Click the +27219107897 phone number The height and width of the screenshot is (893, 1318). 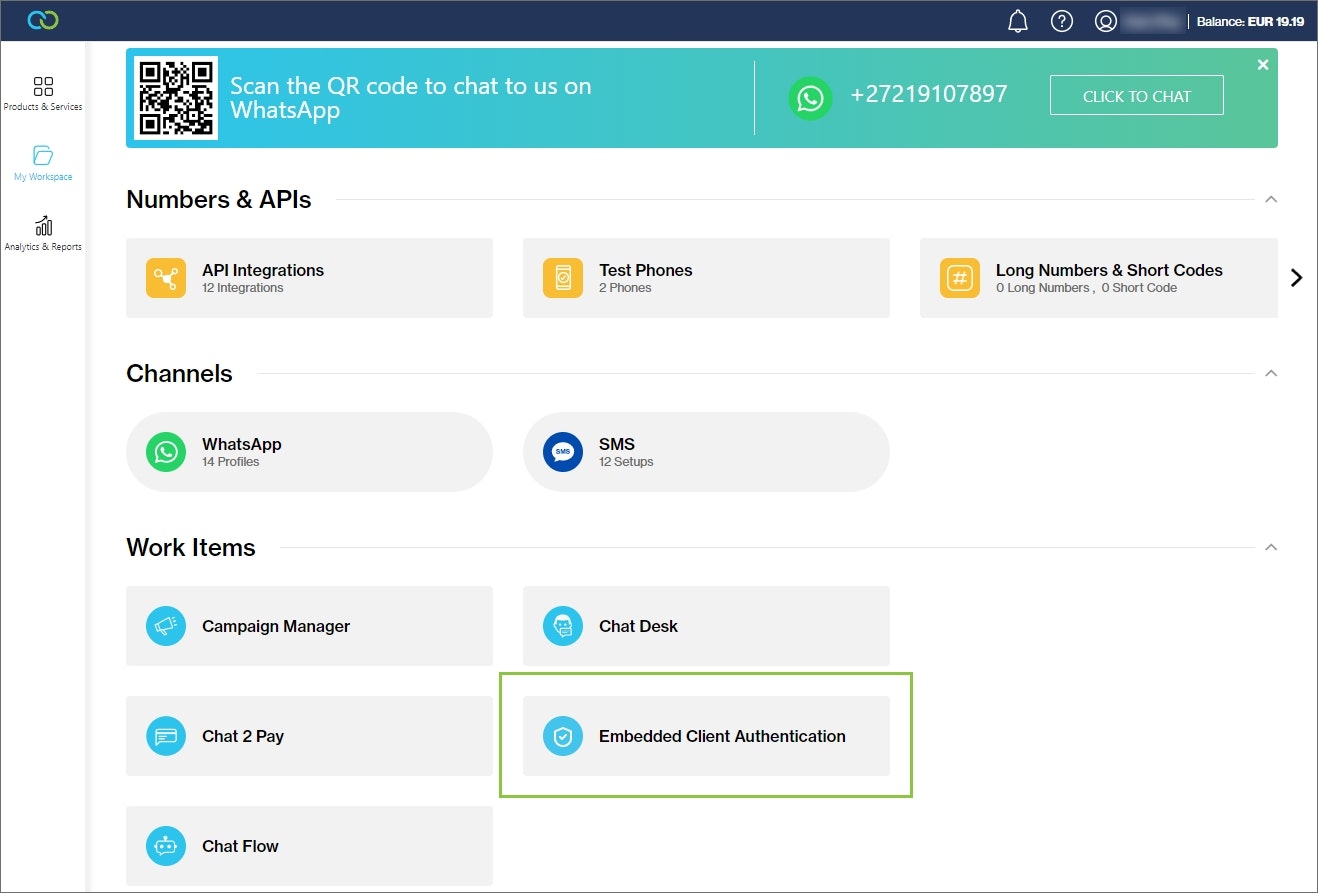(929, 95)
